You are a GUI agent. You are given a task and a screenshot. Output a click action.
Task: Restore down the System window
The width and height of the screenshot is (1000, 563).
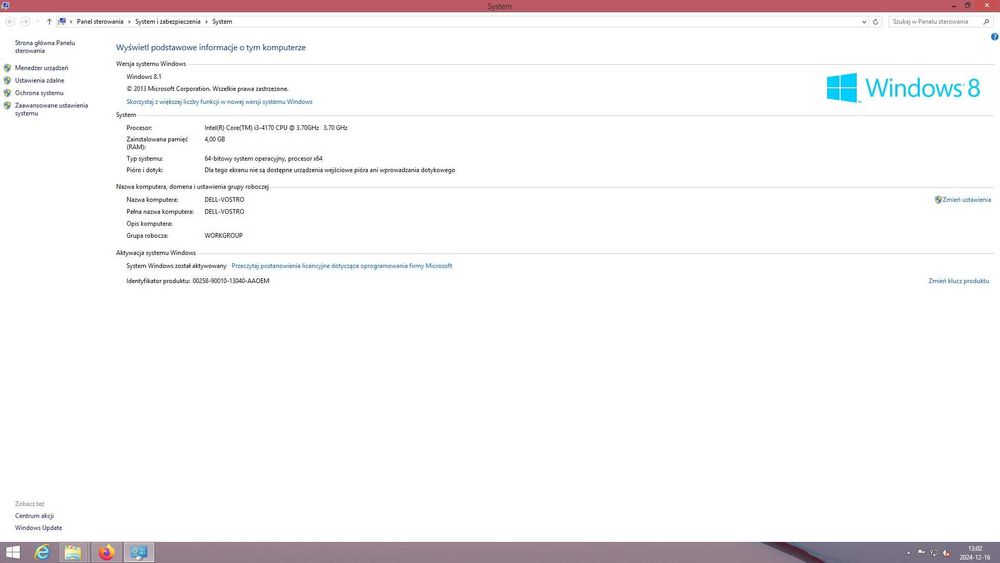point(967,6)
